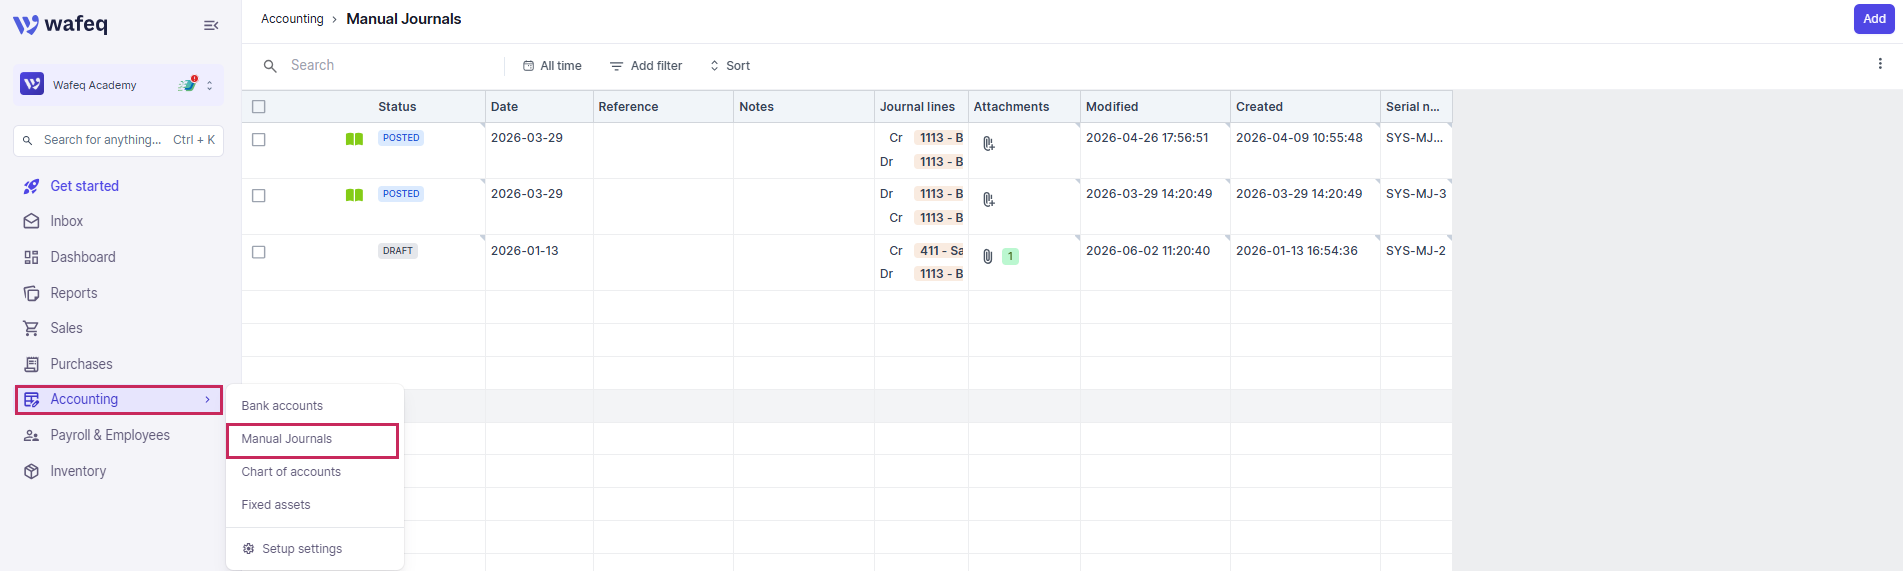Click the Wafeq Academy organization avatar
Screen dimensions: 1903x571
32,84
